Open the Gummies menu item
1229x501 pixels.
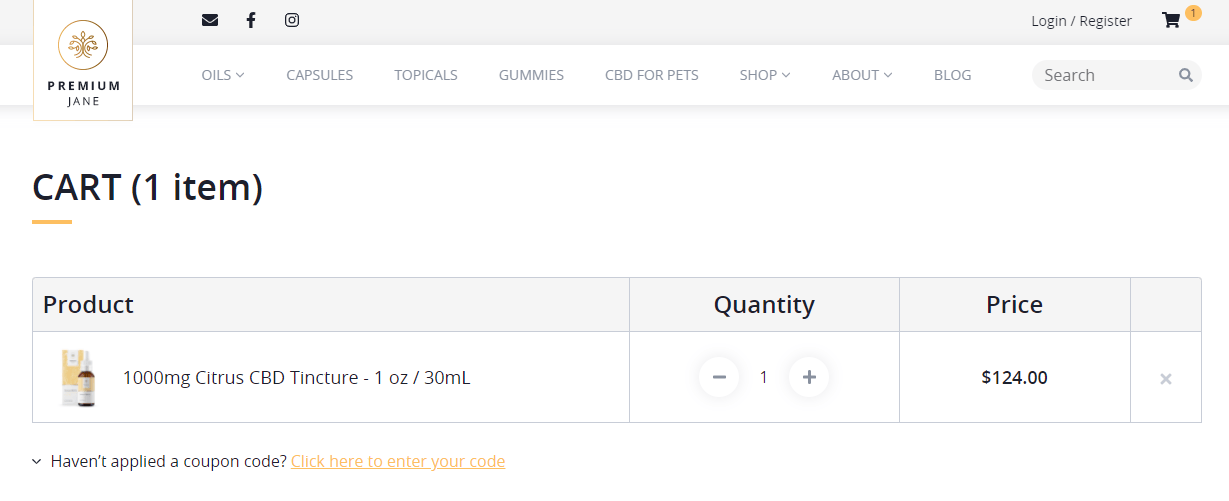click(531, 75)
